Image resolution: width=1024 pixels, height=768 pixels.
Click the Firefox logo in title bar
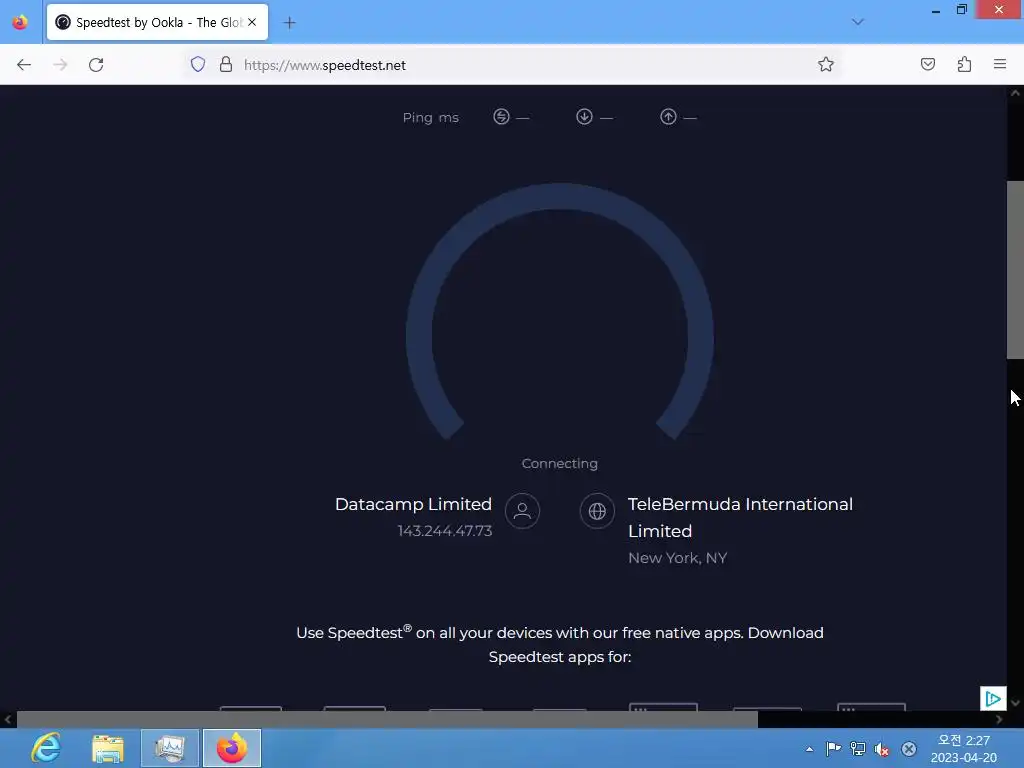(x=20, y=22)
